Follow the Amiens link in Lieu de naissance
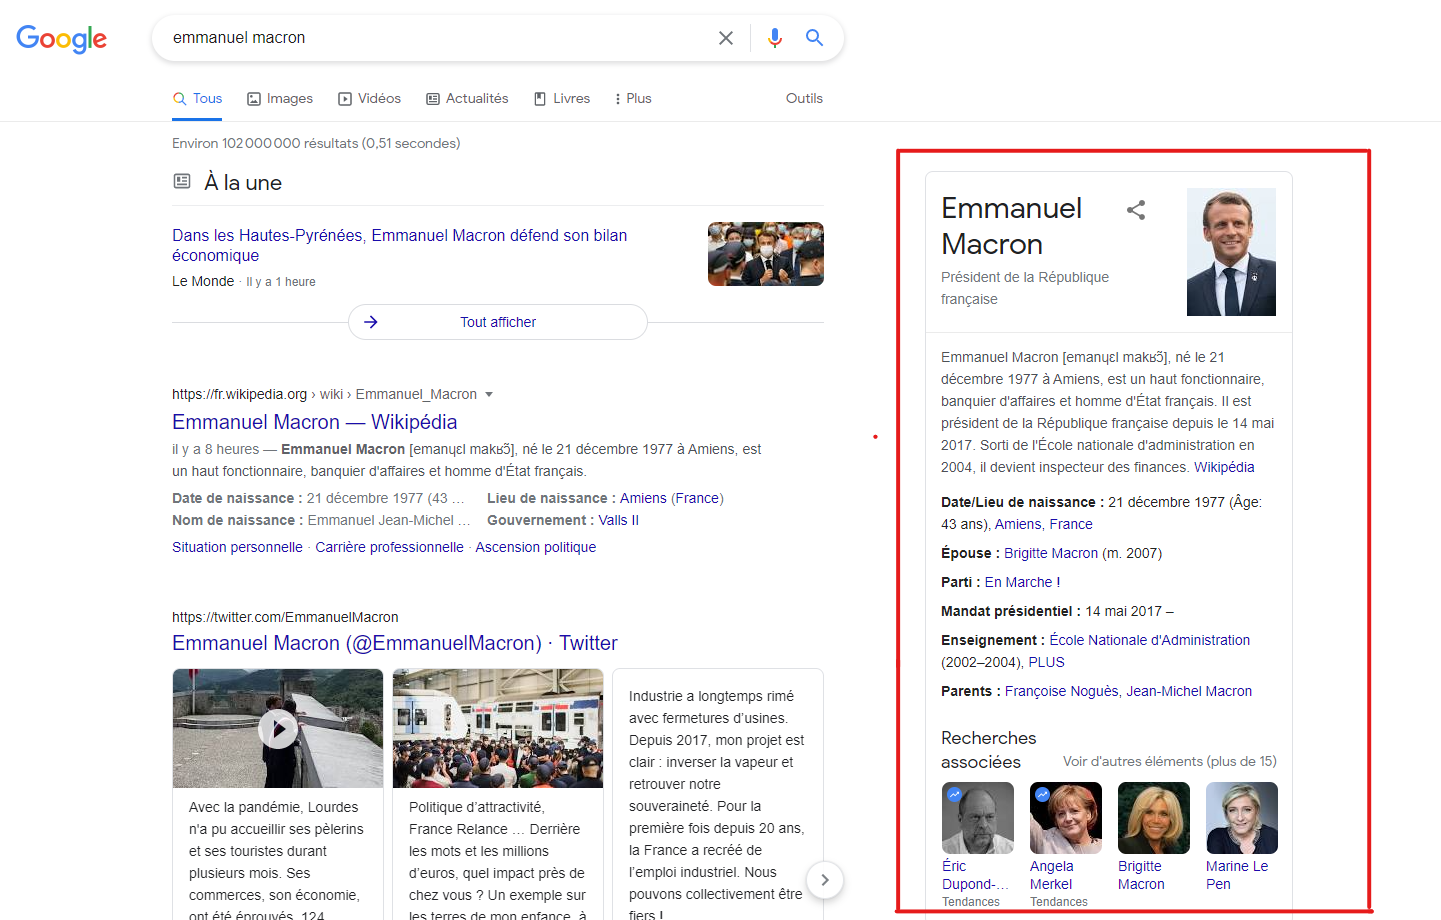The width and height of the screenshot is (1441, 920). tap(643, 498)
